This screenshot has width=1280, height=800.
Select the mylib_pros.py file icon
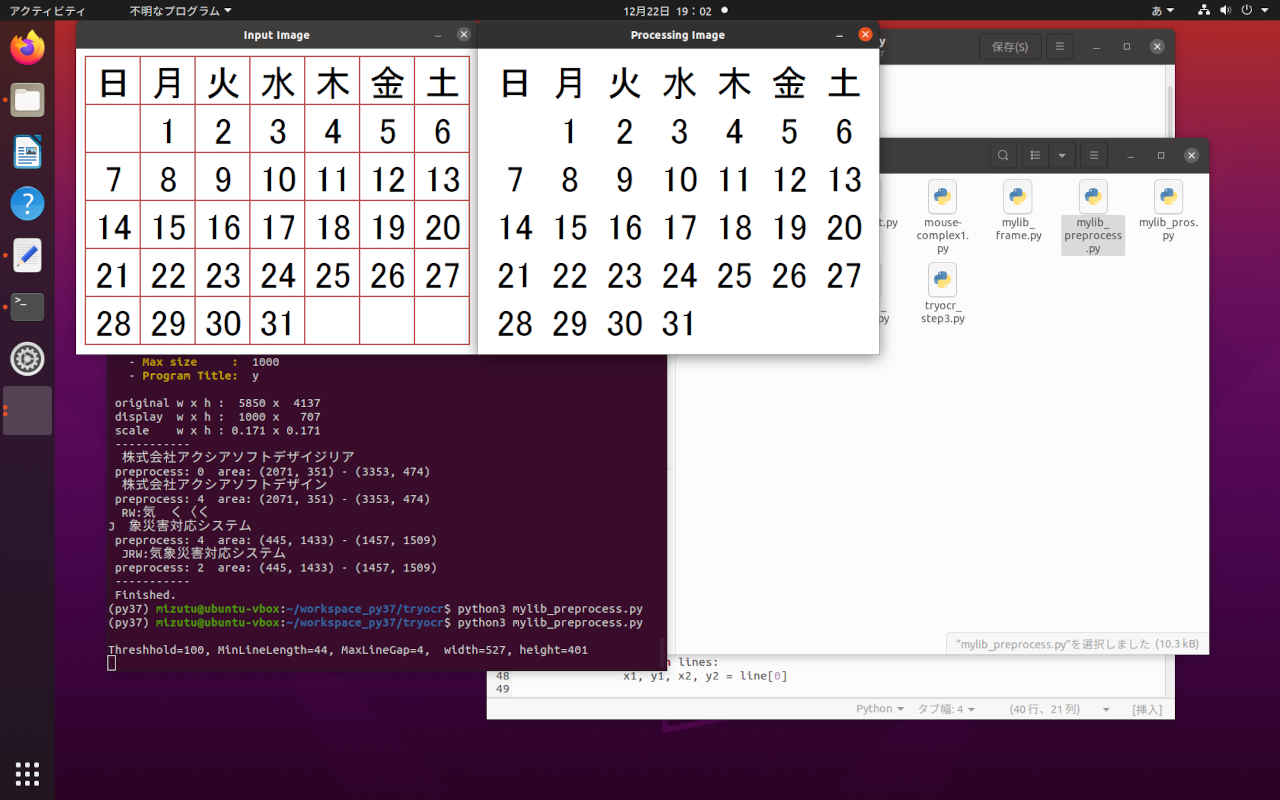tap(1168, 198)
